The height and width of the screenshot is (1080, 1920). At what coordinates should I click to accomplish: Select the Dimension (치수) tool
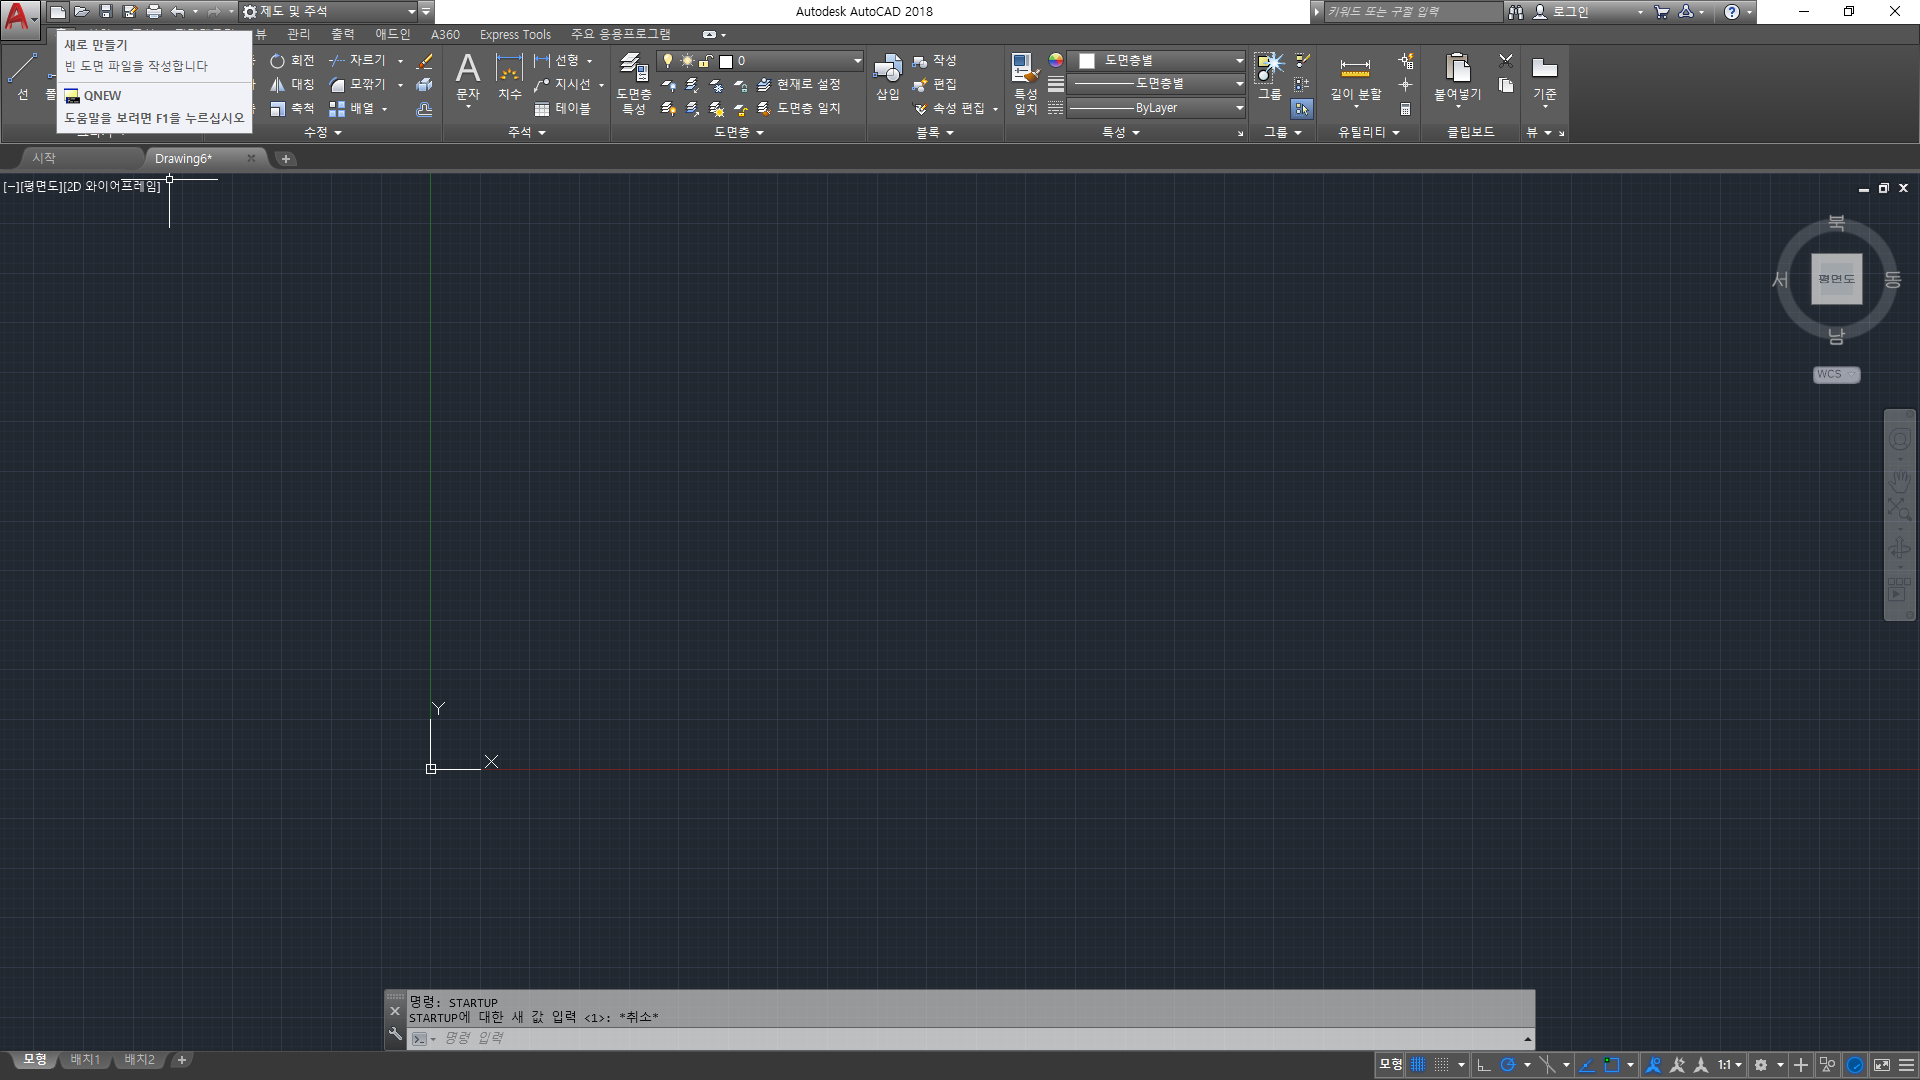pos(509,70)
